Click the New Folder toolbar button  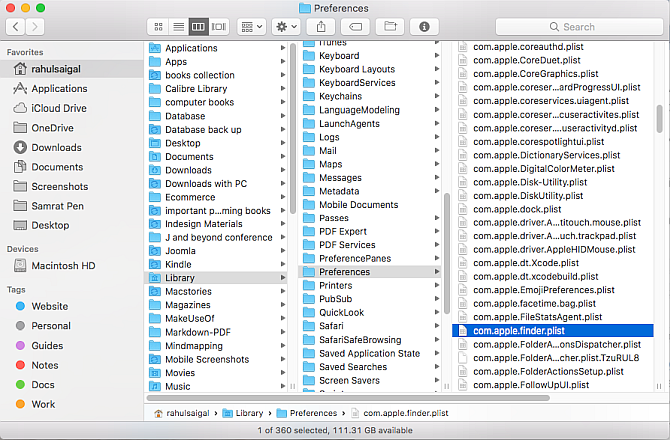coord(390,27)
